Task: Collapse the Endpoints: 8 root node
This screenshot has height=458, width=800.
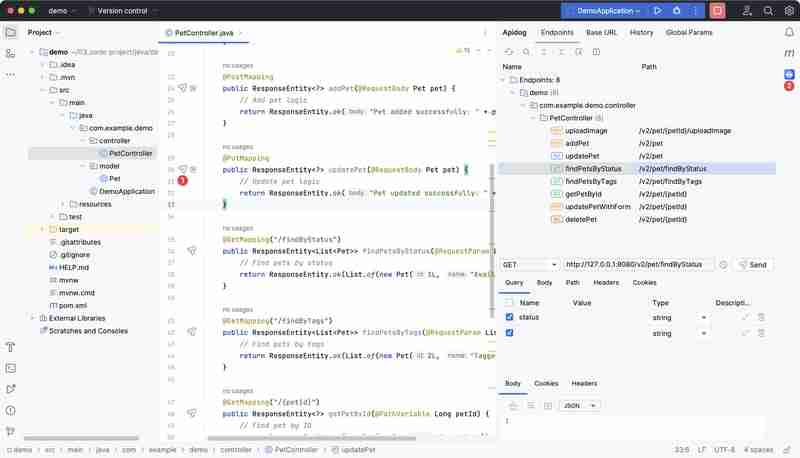Action: point(503,80)
